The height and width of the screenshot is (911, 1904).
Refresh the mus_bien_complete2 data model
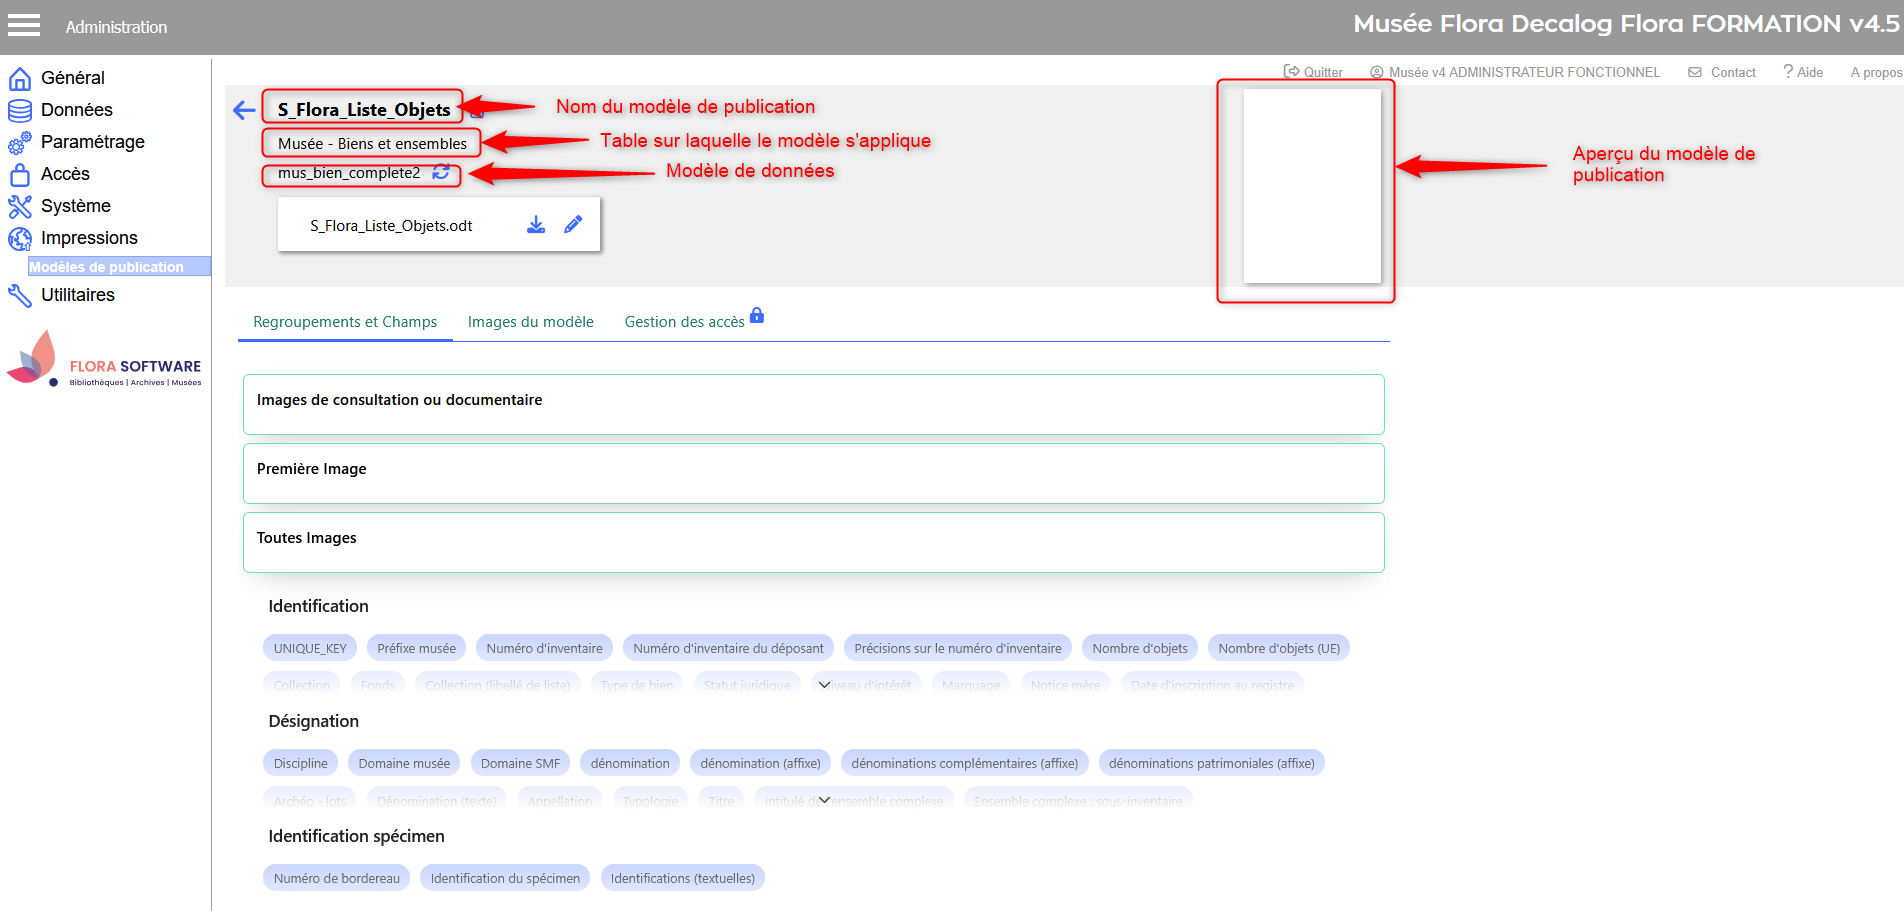(x=441, y=173)
